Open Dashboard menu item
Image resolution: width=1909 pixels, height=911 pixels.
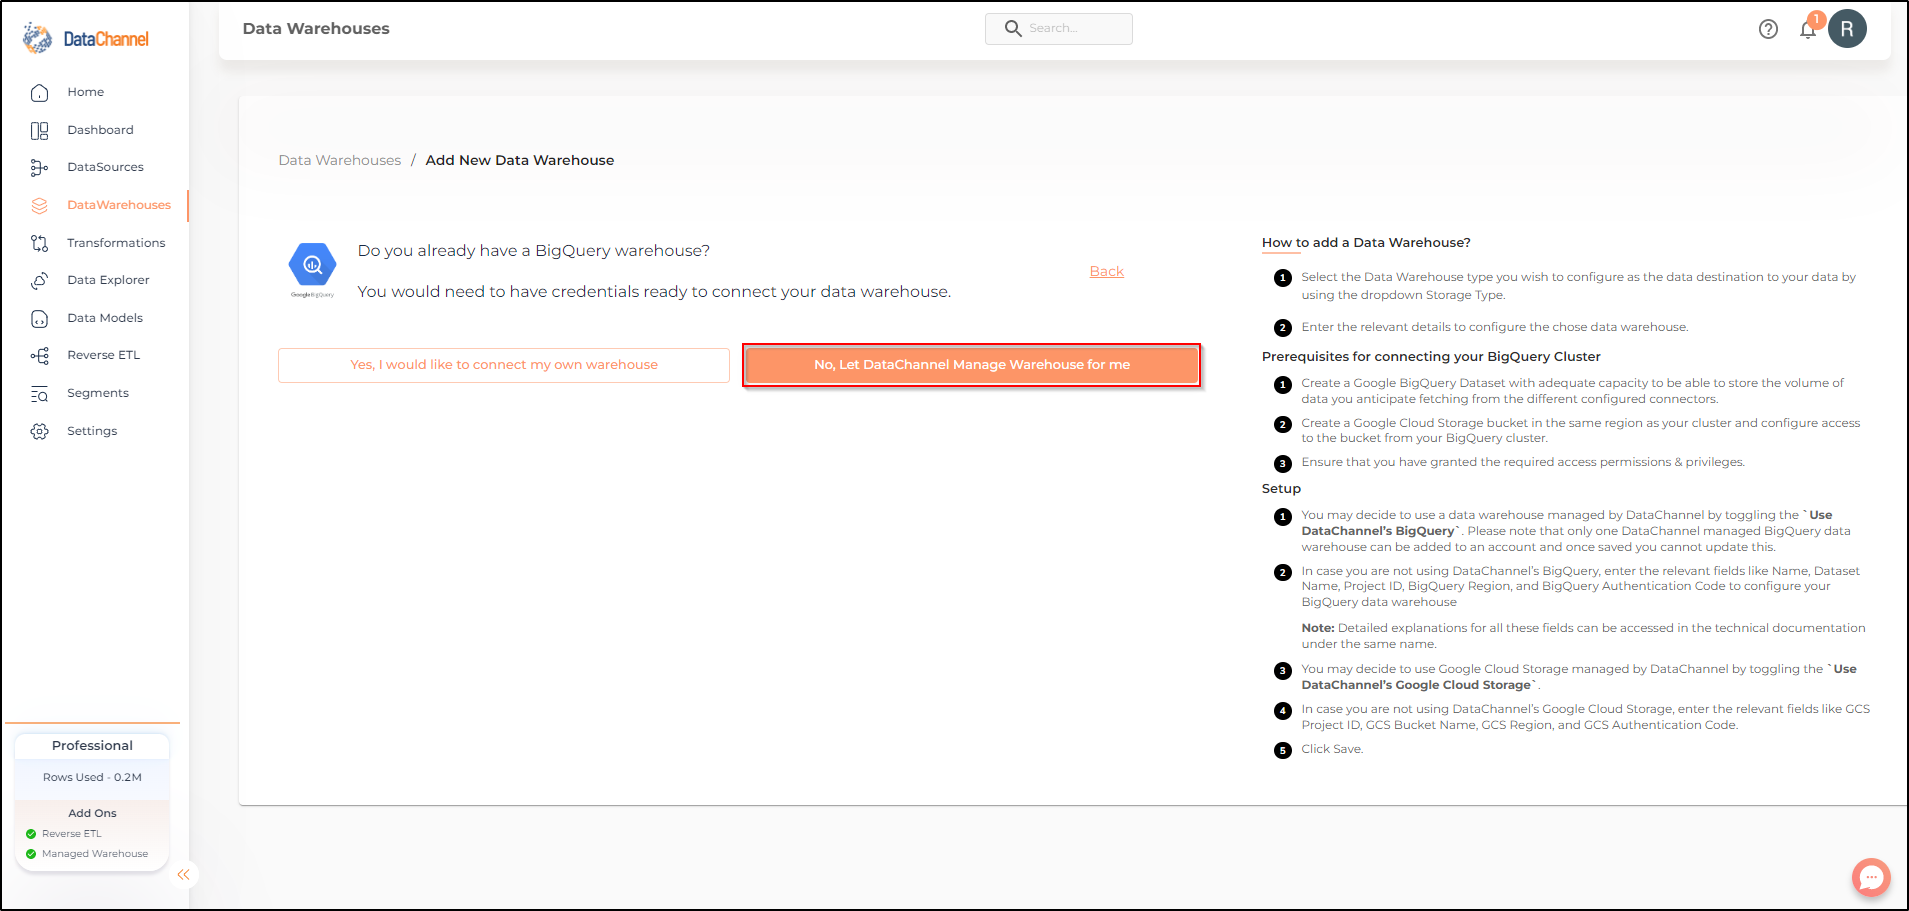point(100,130)
